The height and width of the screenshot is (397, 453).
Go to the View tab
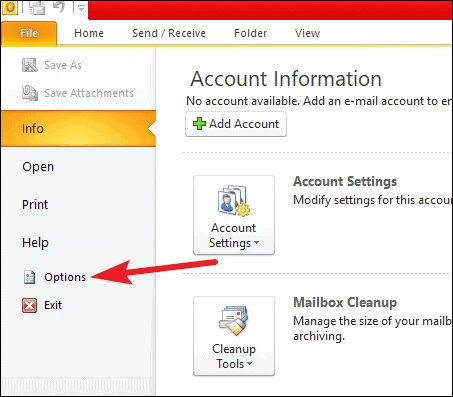click(x=307, y=33)
